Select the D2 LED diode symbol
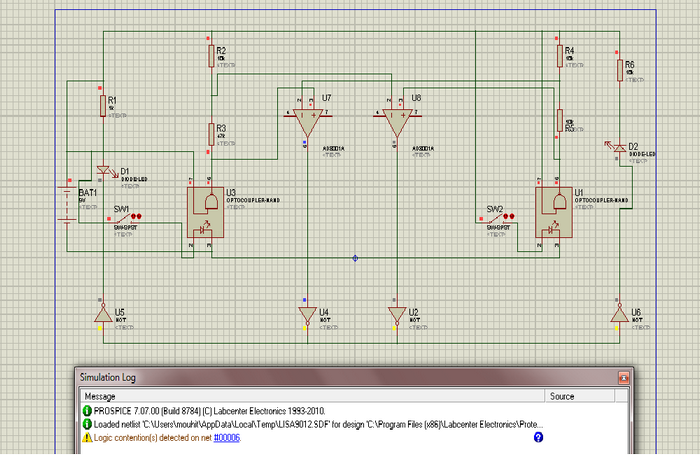This screenshot has width=700, height=455. click(x=618, y=147)
